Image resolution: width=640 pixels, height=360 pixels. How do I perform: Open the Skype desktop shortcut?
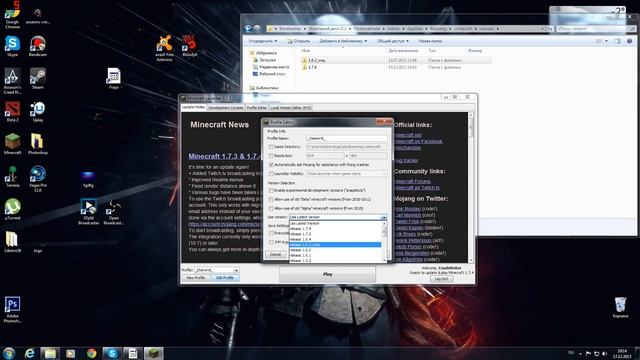(12, 46)
